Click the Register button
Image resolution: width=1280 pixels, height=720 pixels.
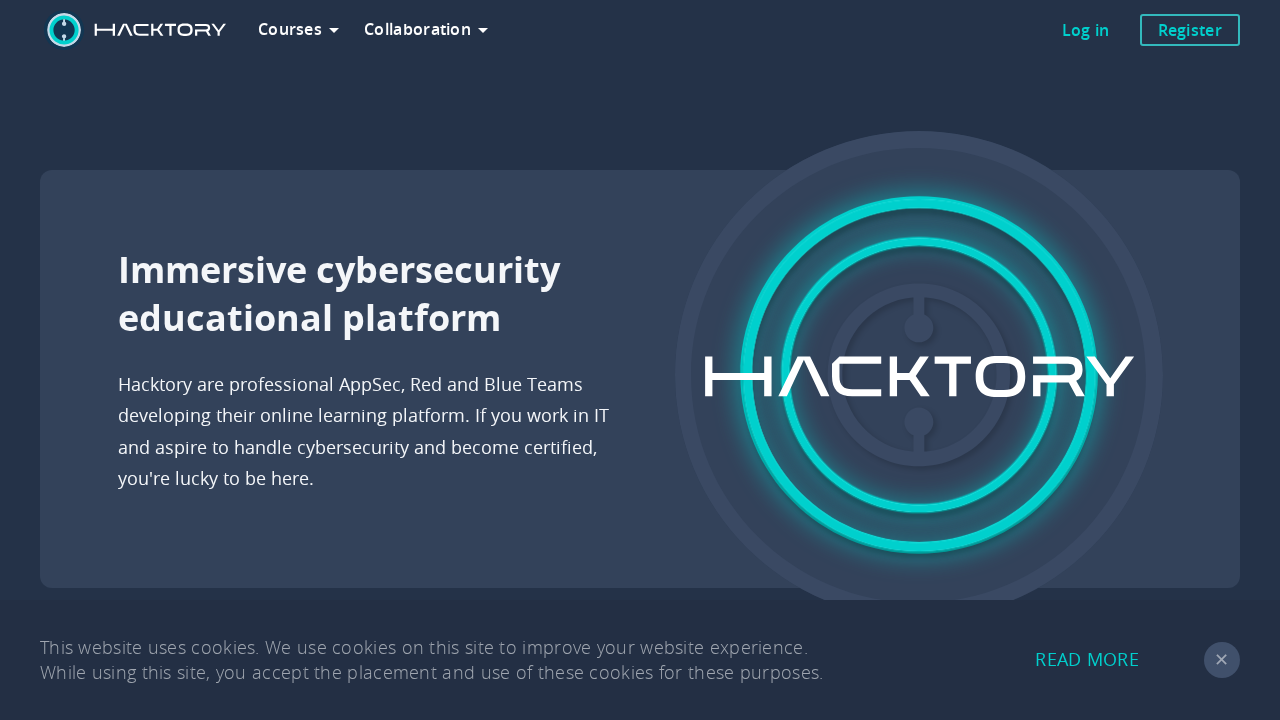tap(1189, 29)
